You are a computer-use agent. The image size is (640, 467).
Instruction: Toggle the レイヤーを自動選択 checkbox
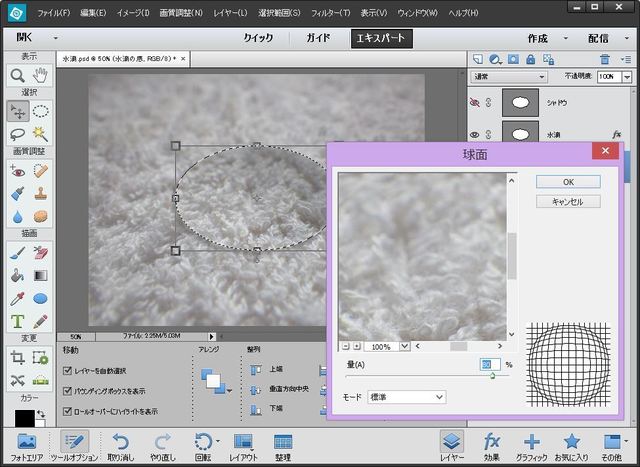click(68, 370)
